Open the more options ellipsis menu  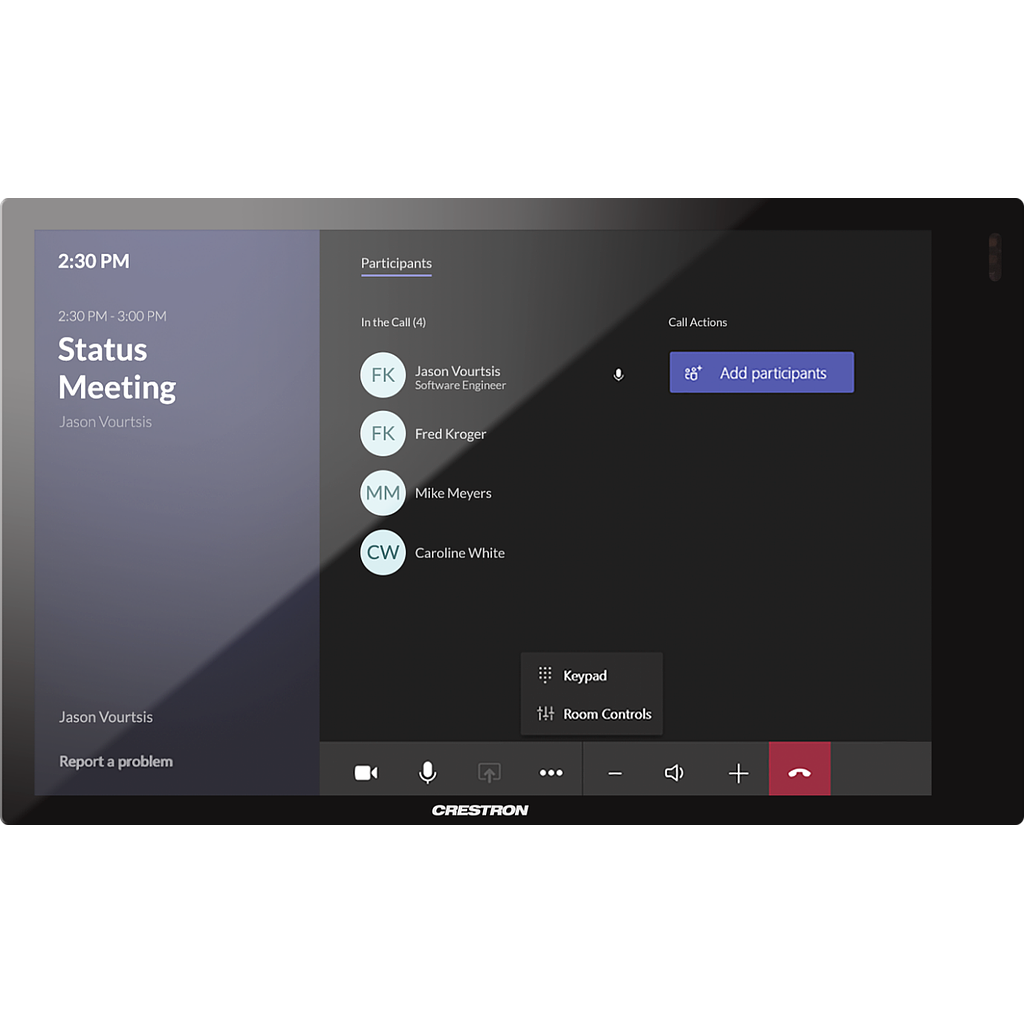551,773
